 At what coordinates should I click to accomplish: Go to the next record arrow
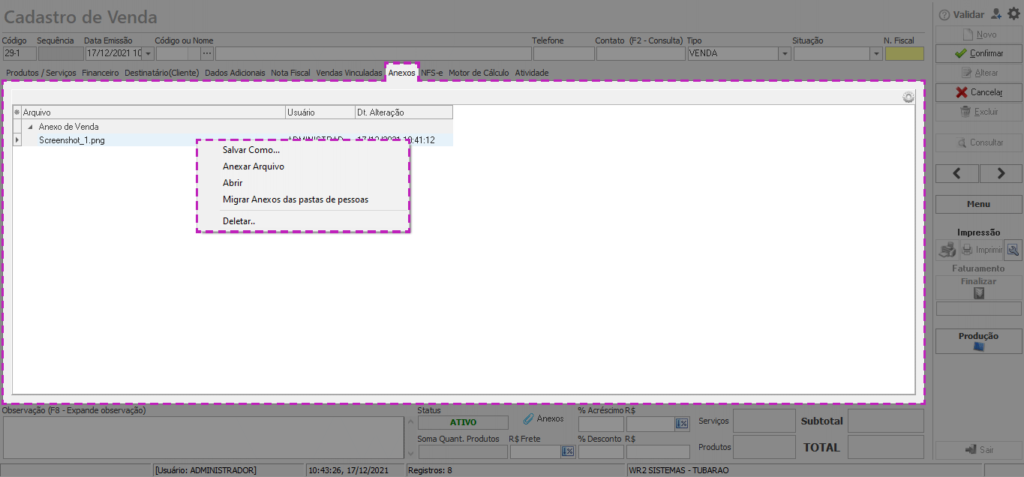coord(1001,173)
